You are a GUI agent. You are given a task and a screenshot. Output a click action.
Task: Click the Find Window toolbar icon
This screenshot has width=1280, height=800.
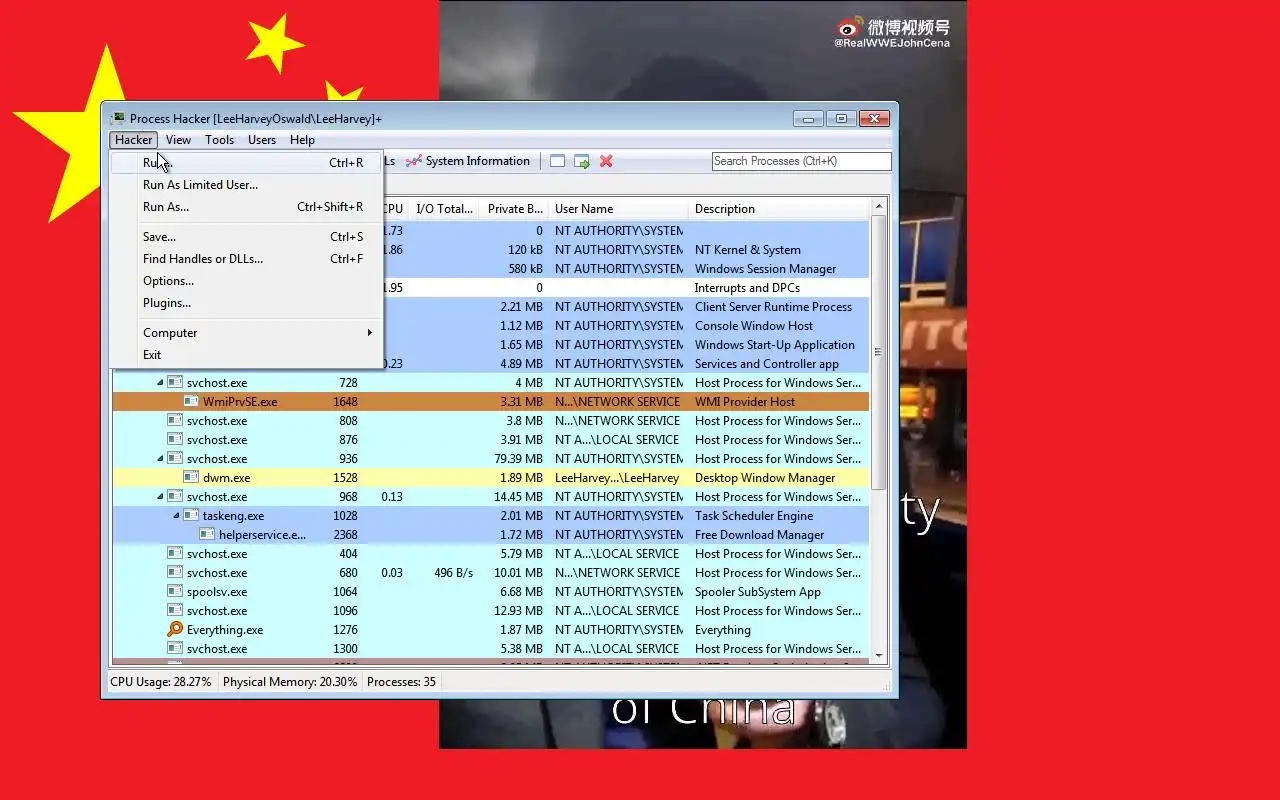[558, 161]
